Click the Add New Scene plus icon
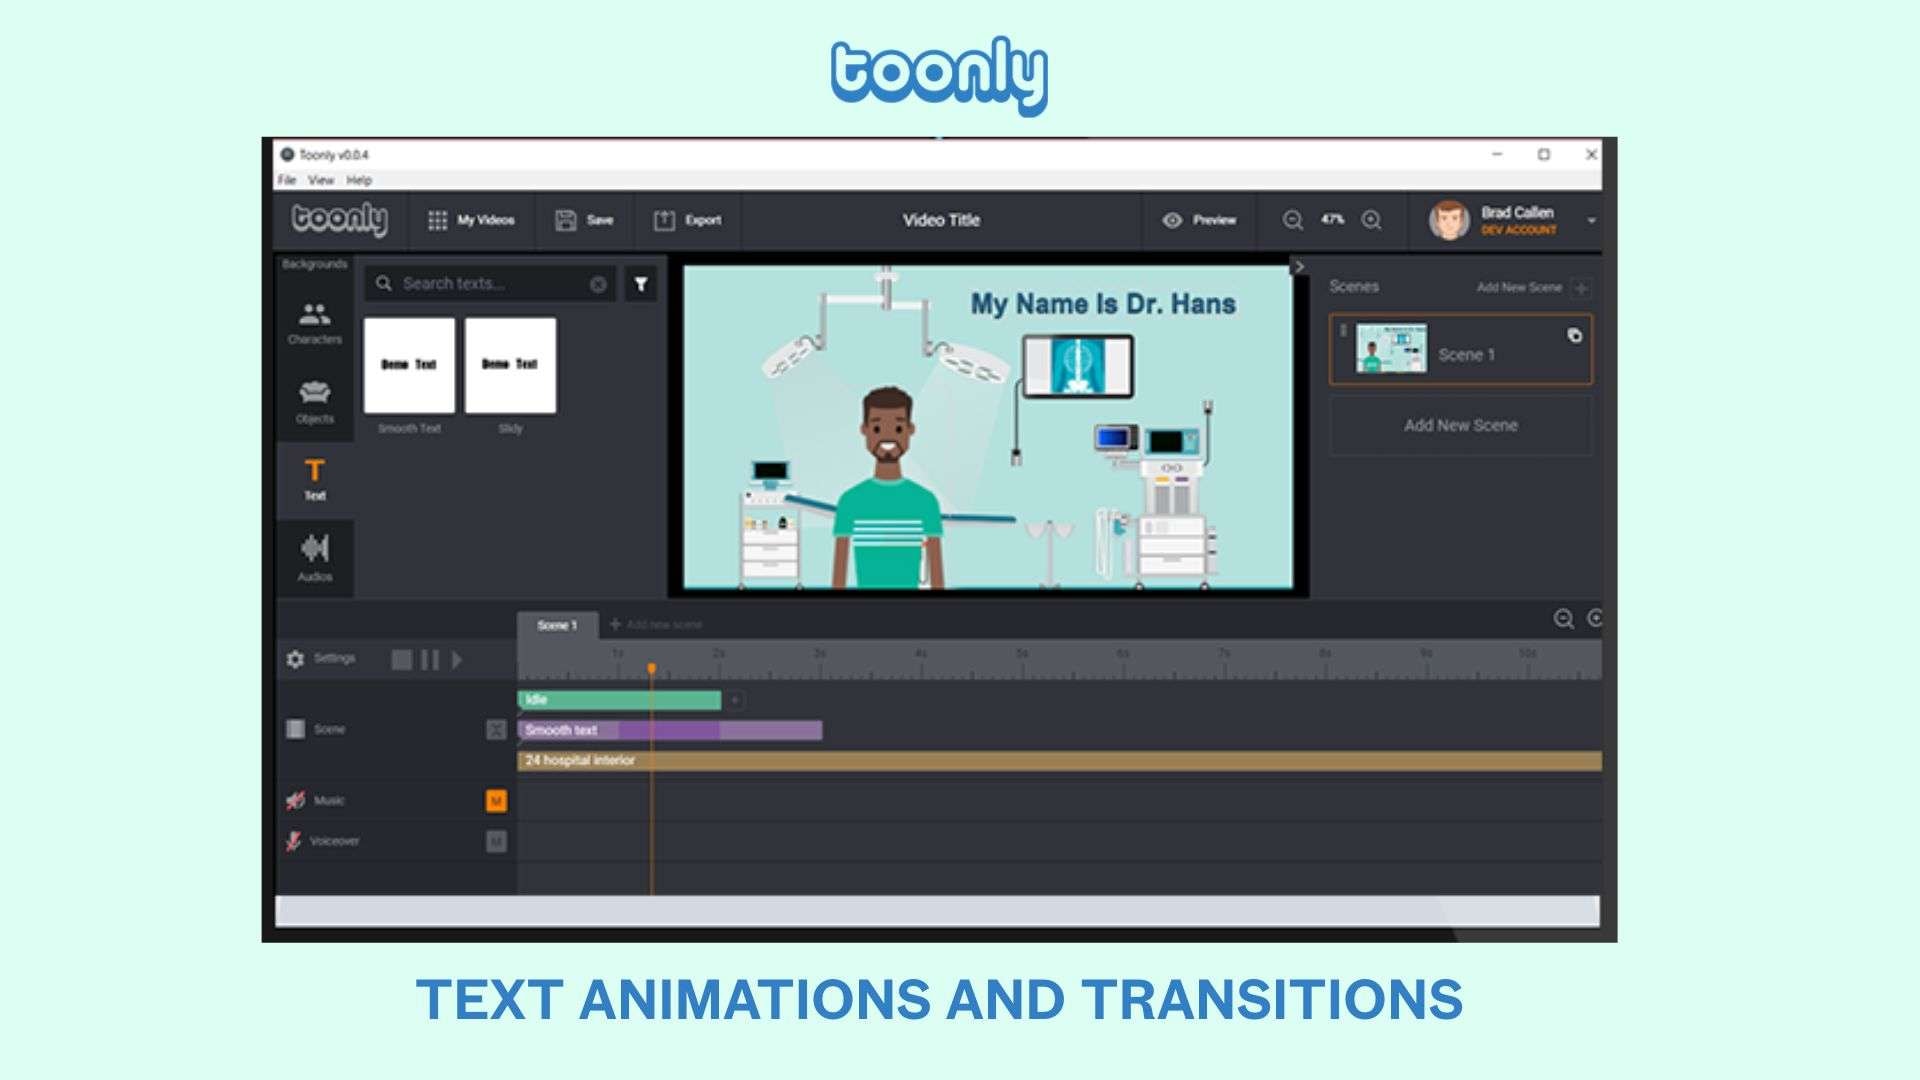1920x1080 pixels. (1581, 288)
